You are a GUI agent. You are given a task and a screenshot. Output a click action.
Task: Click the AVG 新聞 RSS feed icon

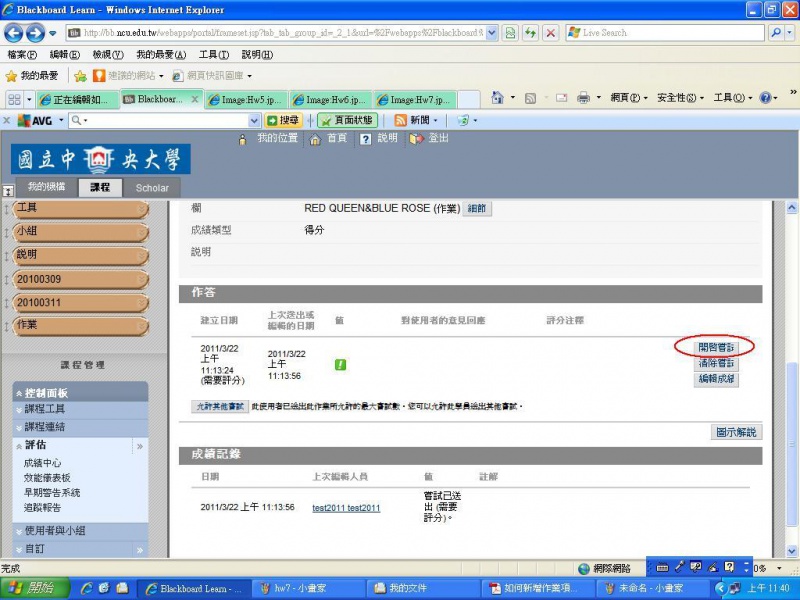click(400, 120)
